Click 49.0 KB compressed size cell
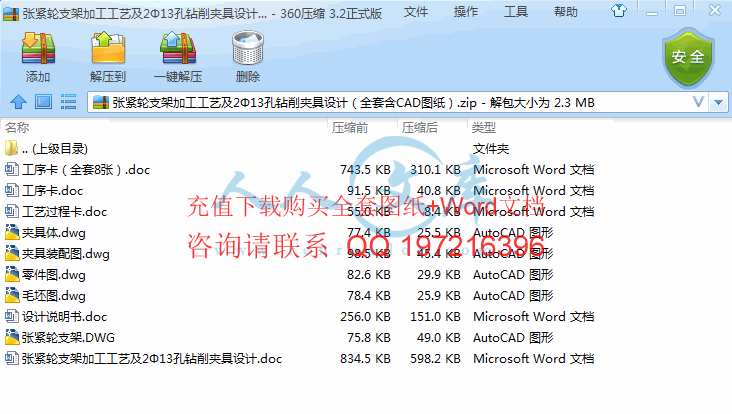Viewport: 732px width, 414px height. coord(438,337)
